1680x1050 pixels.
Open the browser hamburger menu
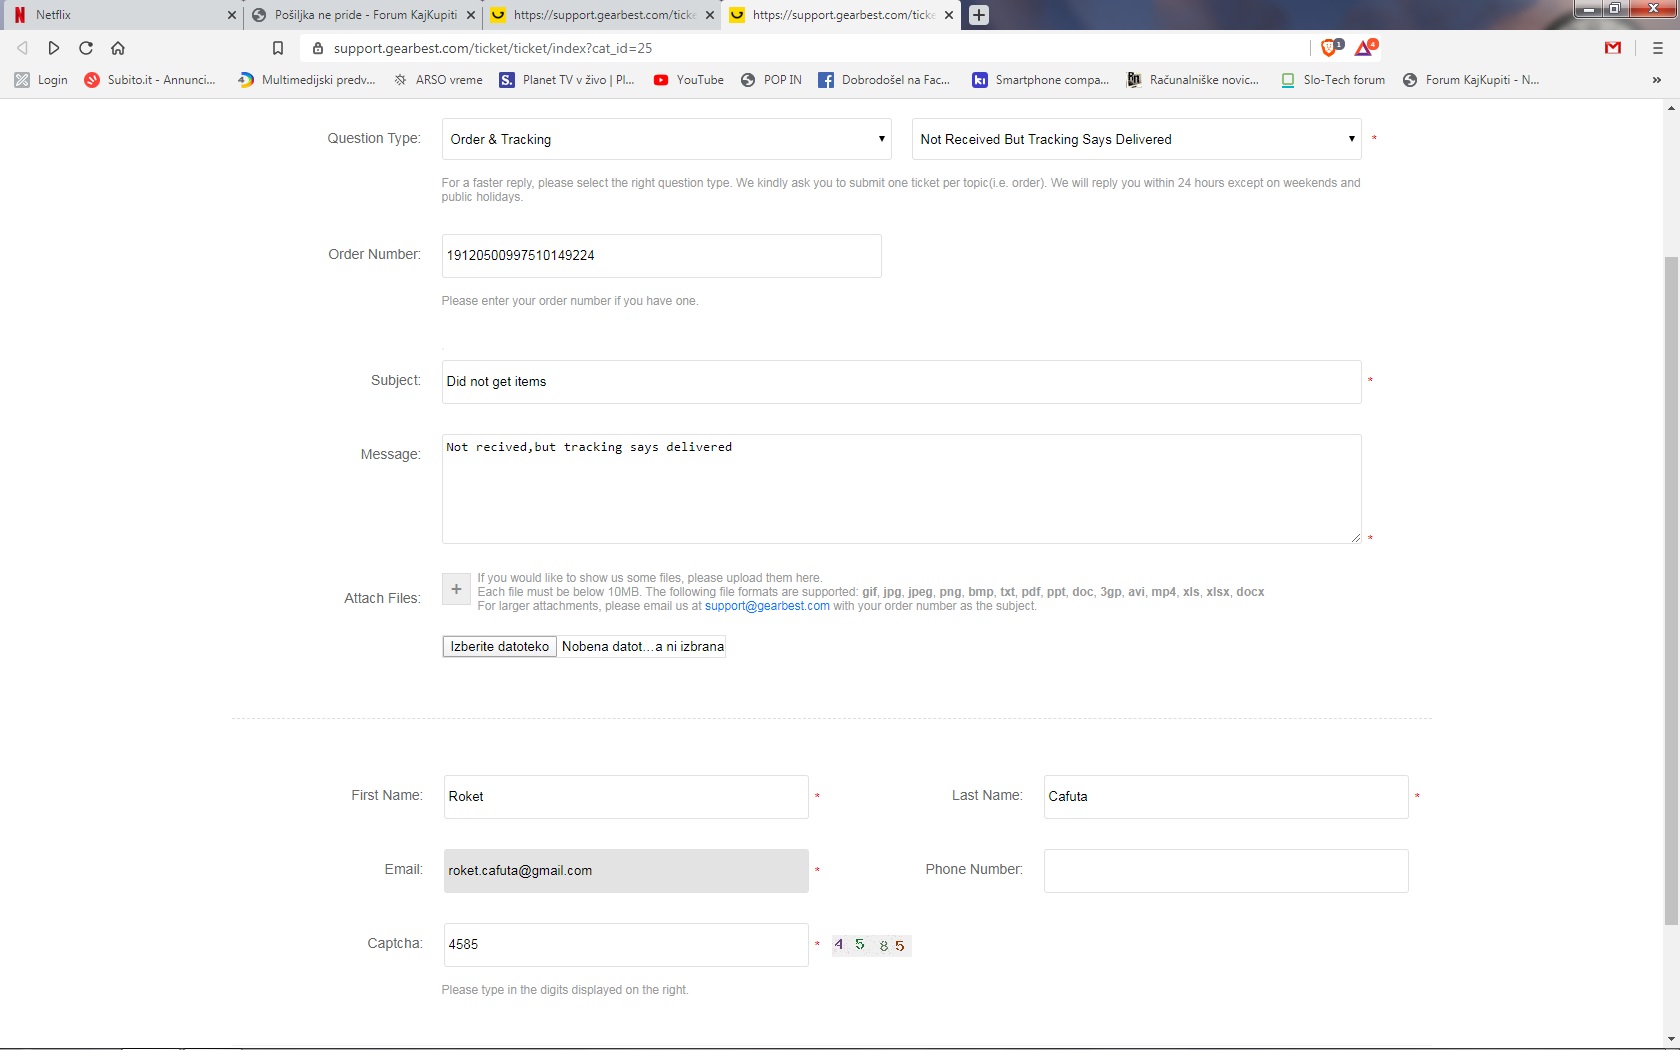pos(1657,48)
